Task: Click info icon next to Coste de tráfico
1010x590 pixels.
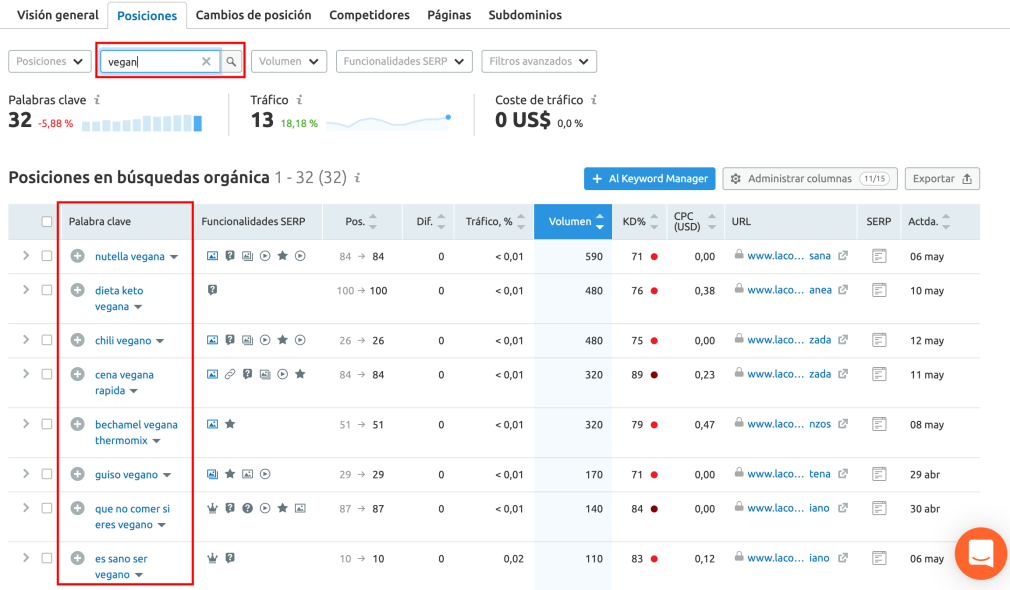Action: tap(594, 100)
